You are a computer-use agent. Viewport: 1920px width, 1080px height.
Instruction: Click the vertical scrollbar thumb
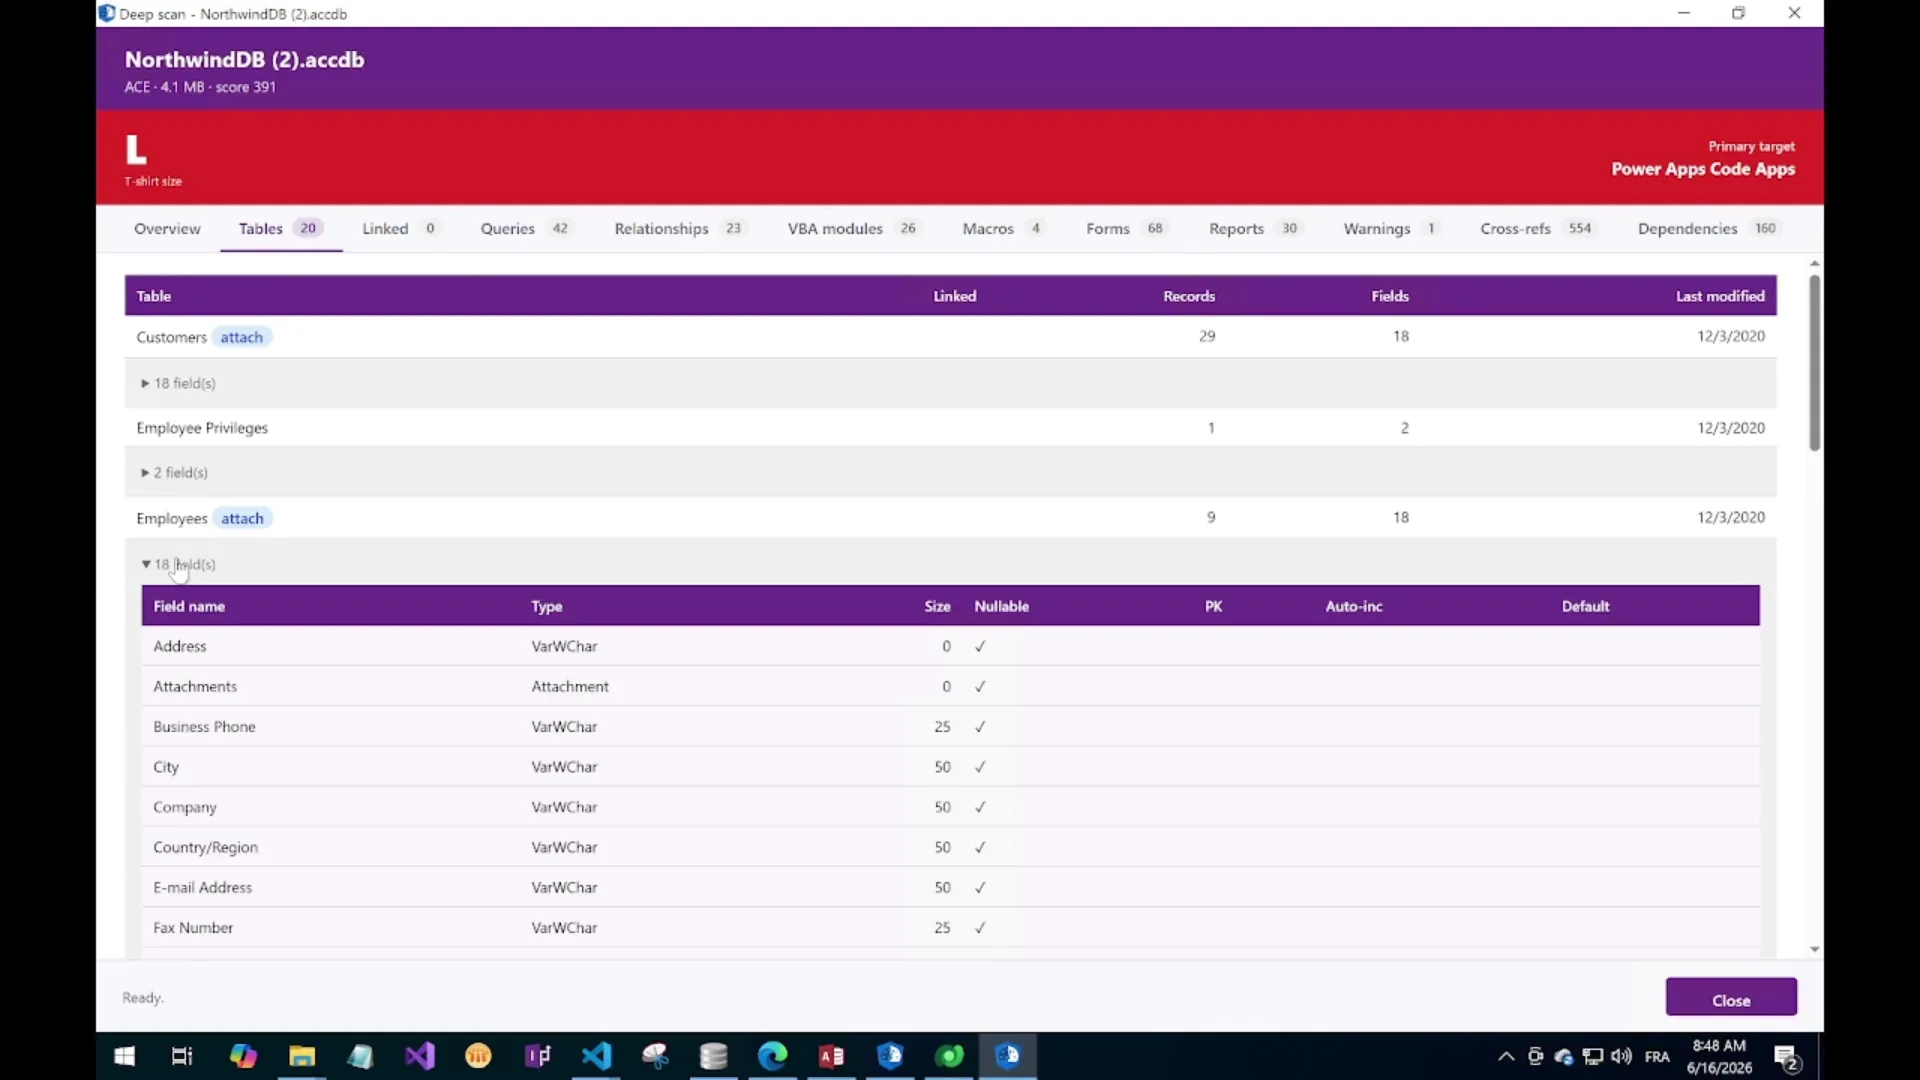click(1815, 362)
